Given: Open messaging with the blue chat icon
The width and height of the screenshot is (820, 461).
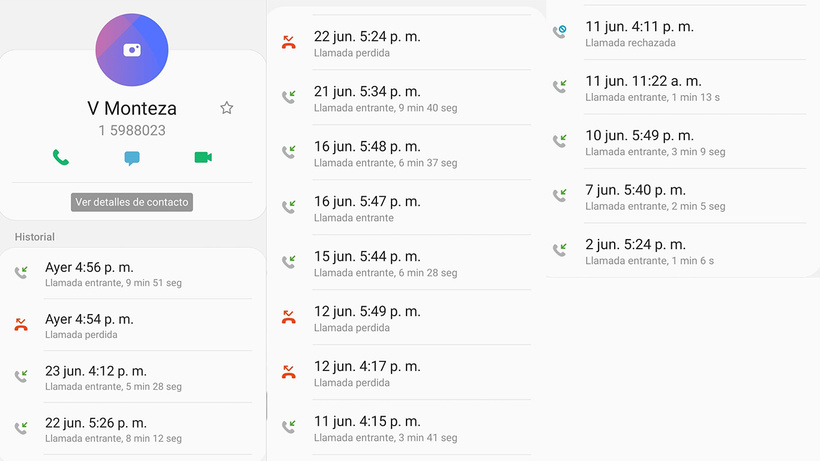Looking at the screenshot, I should [x=132, y=158].
